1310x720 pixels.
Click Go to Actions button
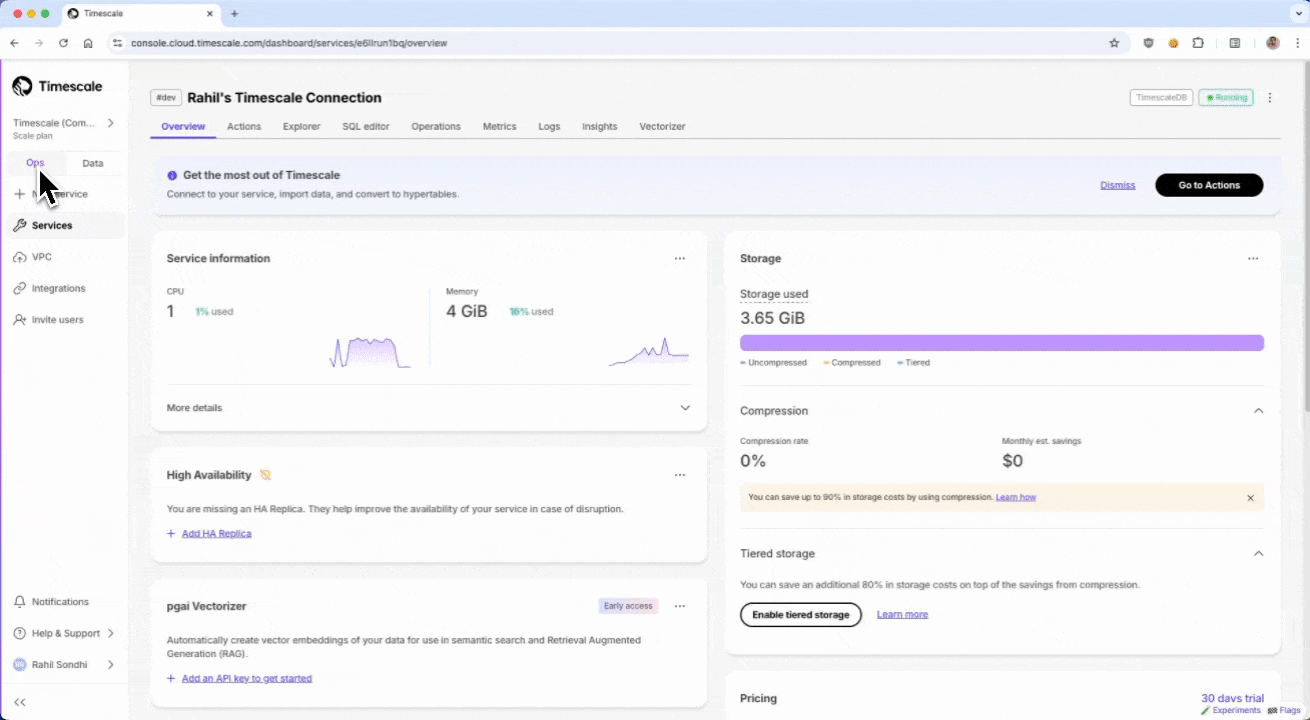[1208, 185]
